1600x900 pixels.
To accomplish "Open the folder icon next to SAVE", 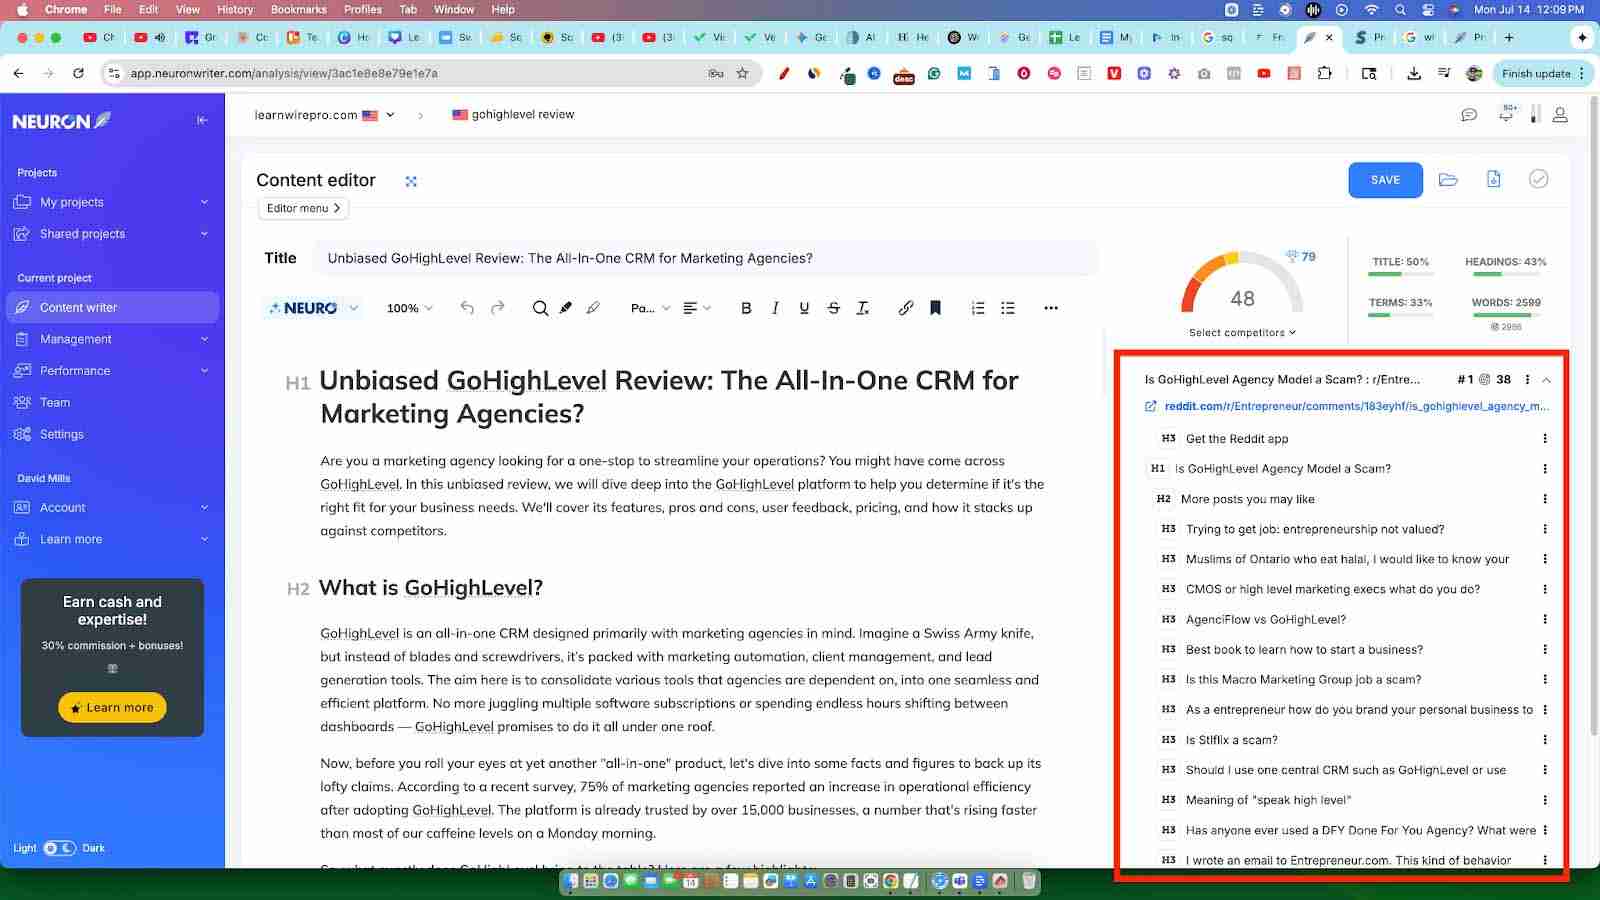I will pos(1448,179).
